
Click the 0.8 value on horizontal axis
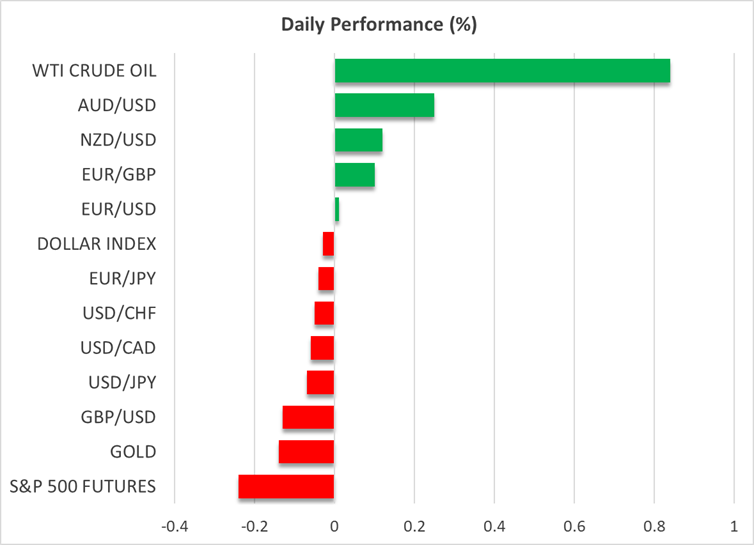(653, 526)
